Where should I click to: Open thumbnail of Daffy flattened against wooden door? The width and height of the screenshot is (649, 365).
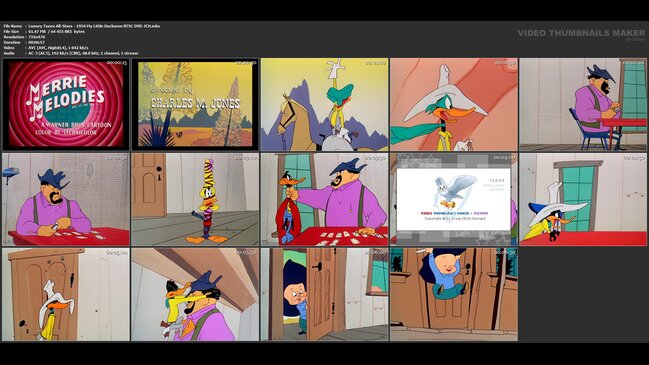pyautogui.click(x=66, y=295)
